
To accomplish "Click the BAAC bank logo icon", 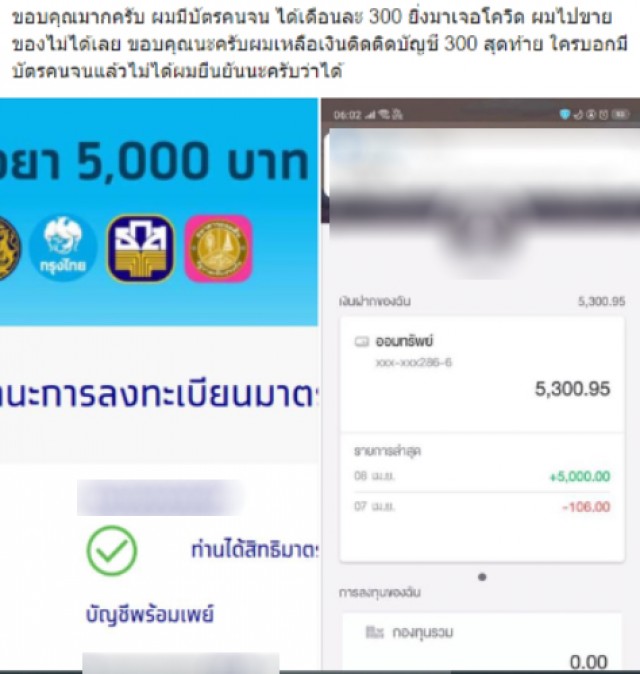I will (x=141, y=248).
